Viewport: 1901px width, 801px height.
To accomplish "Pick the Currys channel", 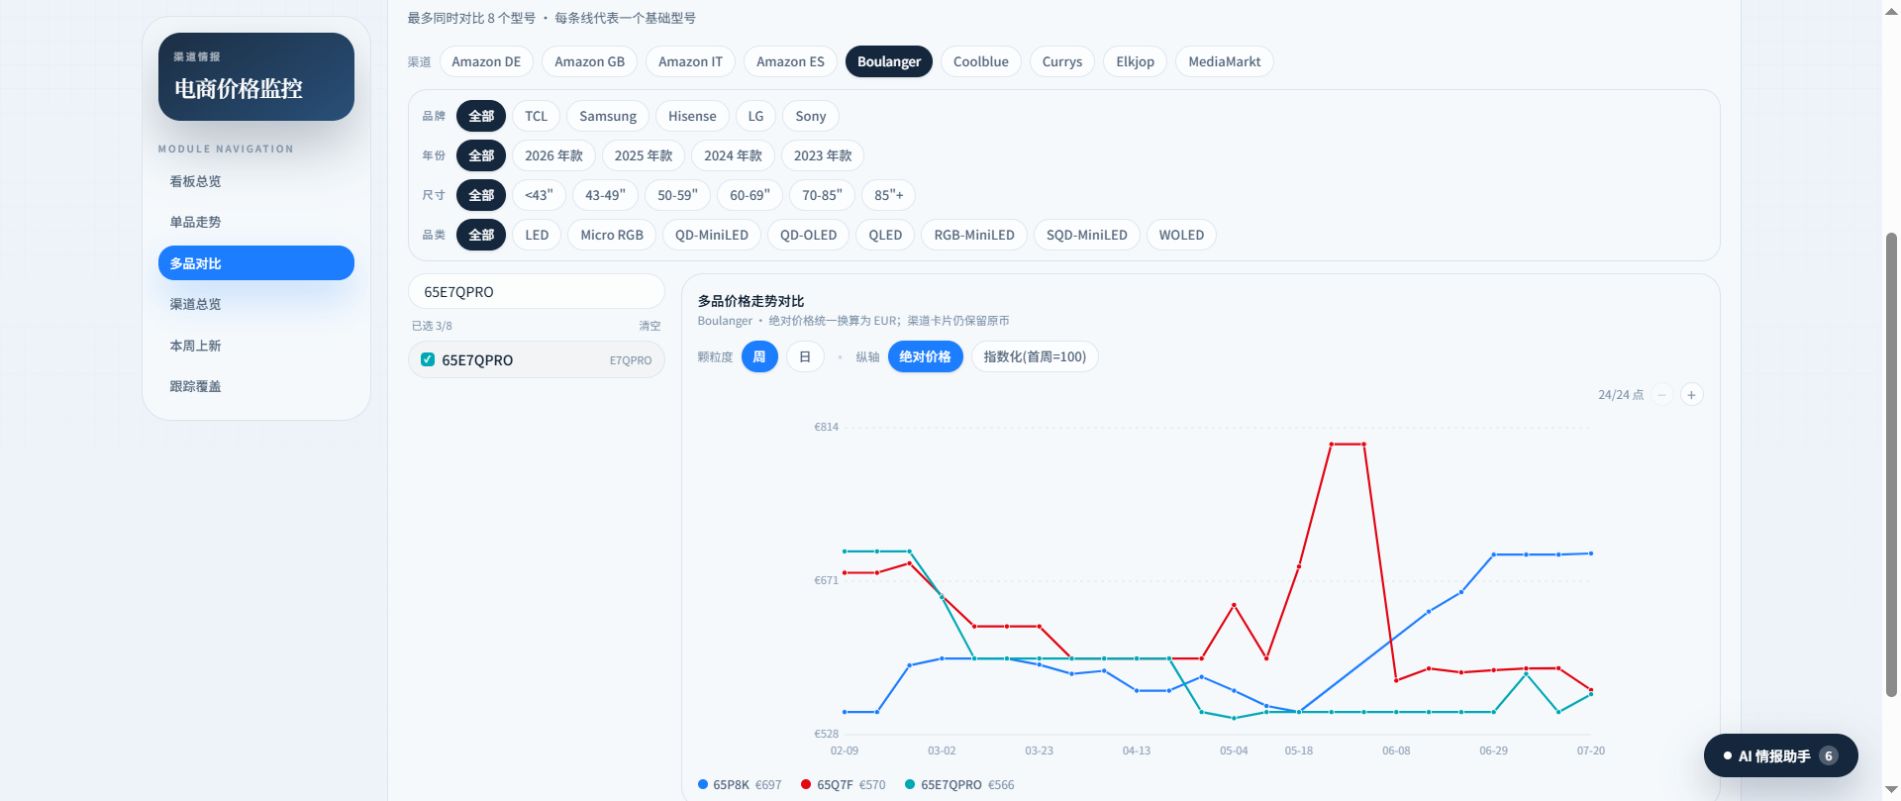I will click(1062, 62).
